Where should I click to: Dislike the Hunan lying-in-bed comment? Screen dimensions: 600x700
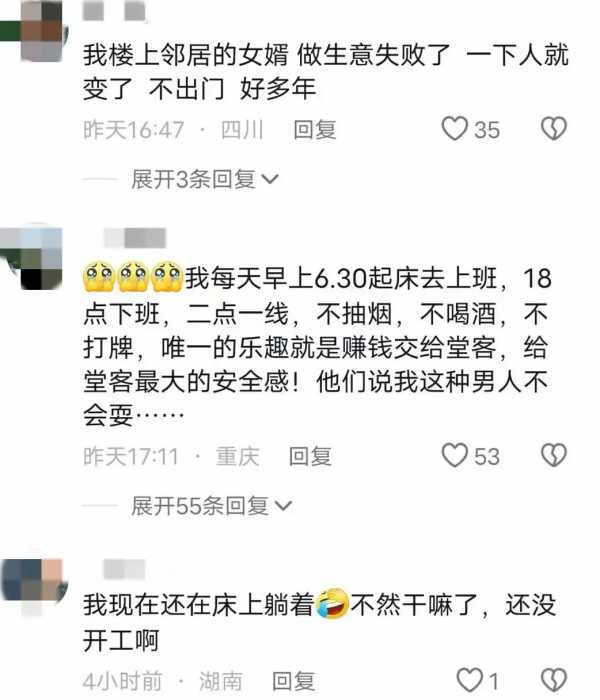point(554,681)
